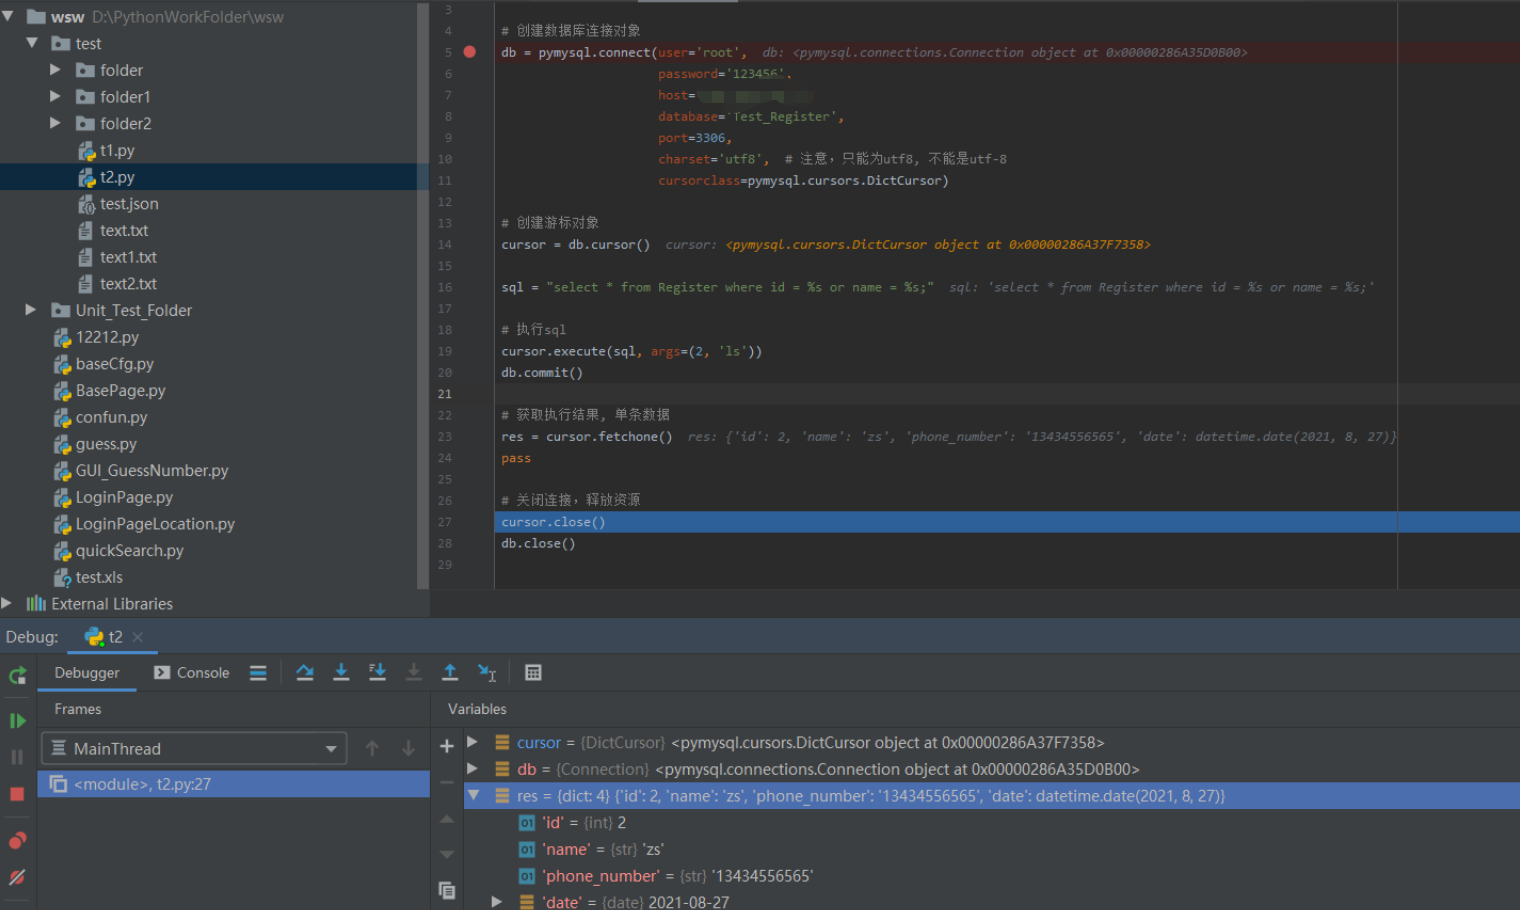The image size is (1520, 910).
Task: Move watch up in Variables panel
Action: pyautogui.click(x=447, y=819)
